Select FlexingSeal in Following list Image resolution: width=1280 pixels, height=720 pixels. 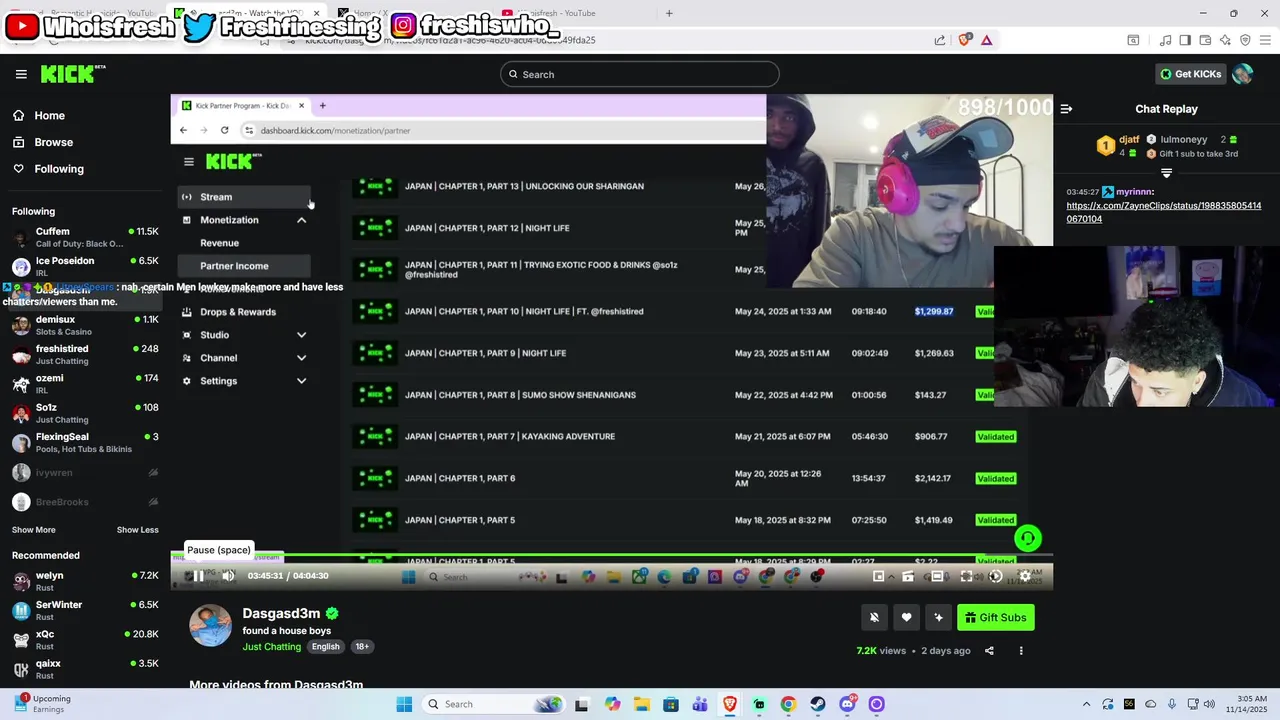pos(84,442)
